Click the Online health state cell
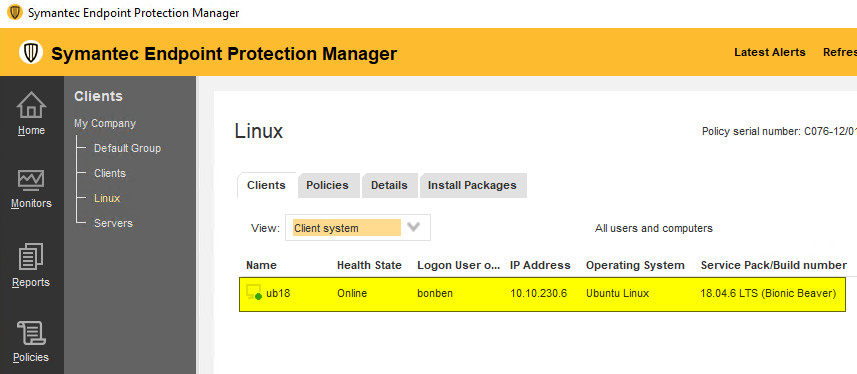 (x=352, y=294)
